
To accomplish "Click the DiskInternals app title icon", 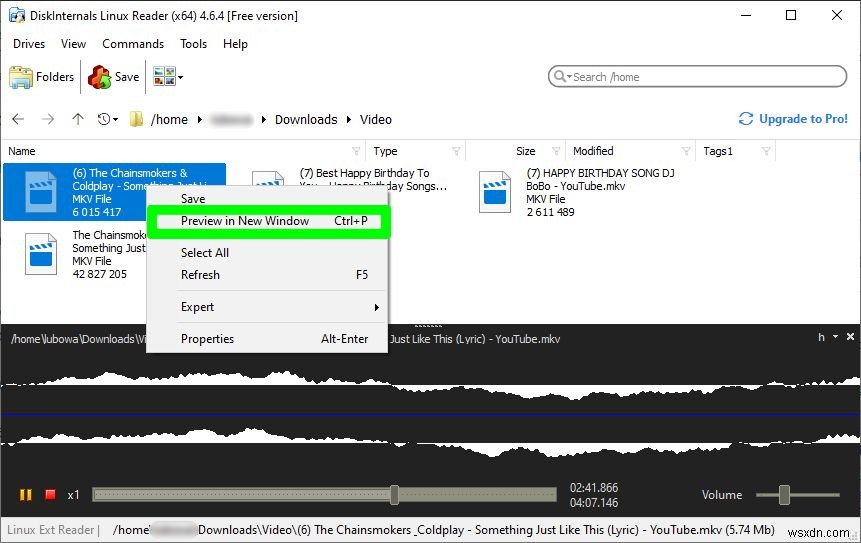I will coord(16,15).
